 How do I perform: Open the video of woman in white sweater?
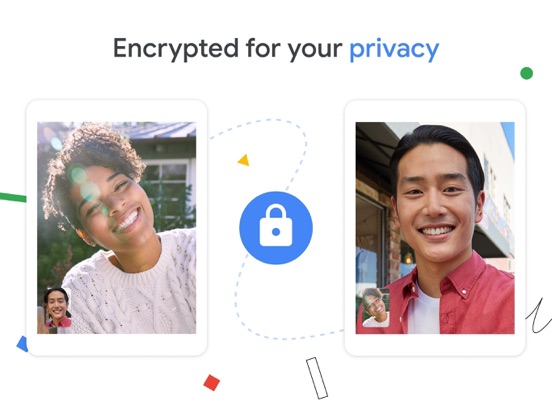tap(117, 228)
